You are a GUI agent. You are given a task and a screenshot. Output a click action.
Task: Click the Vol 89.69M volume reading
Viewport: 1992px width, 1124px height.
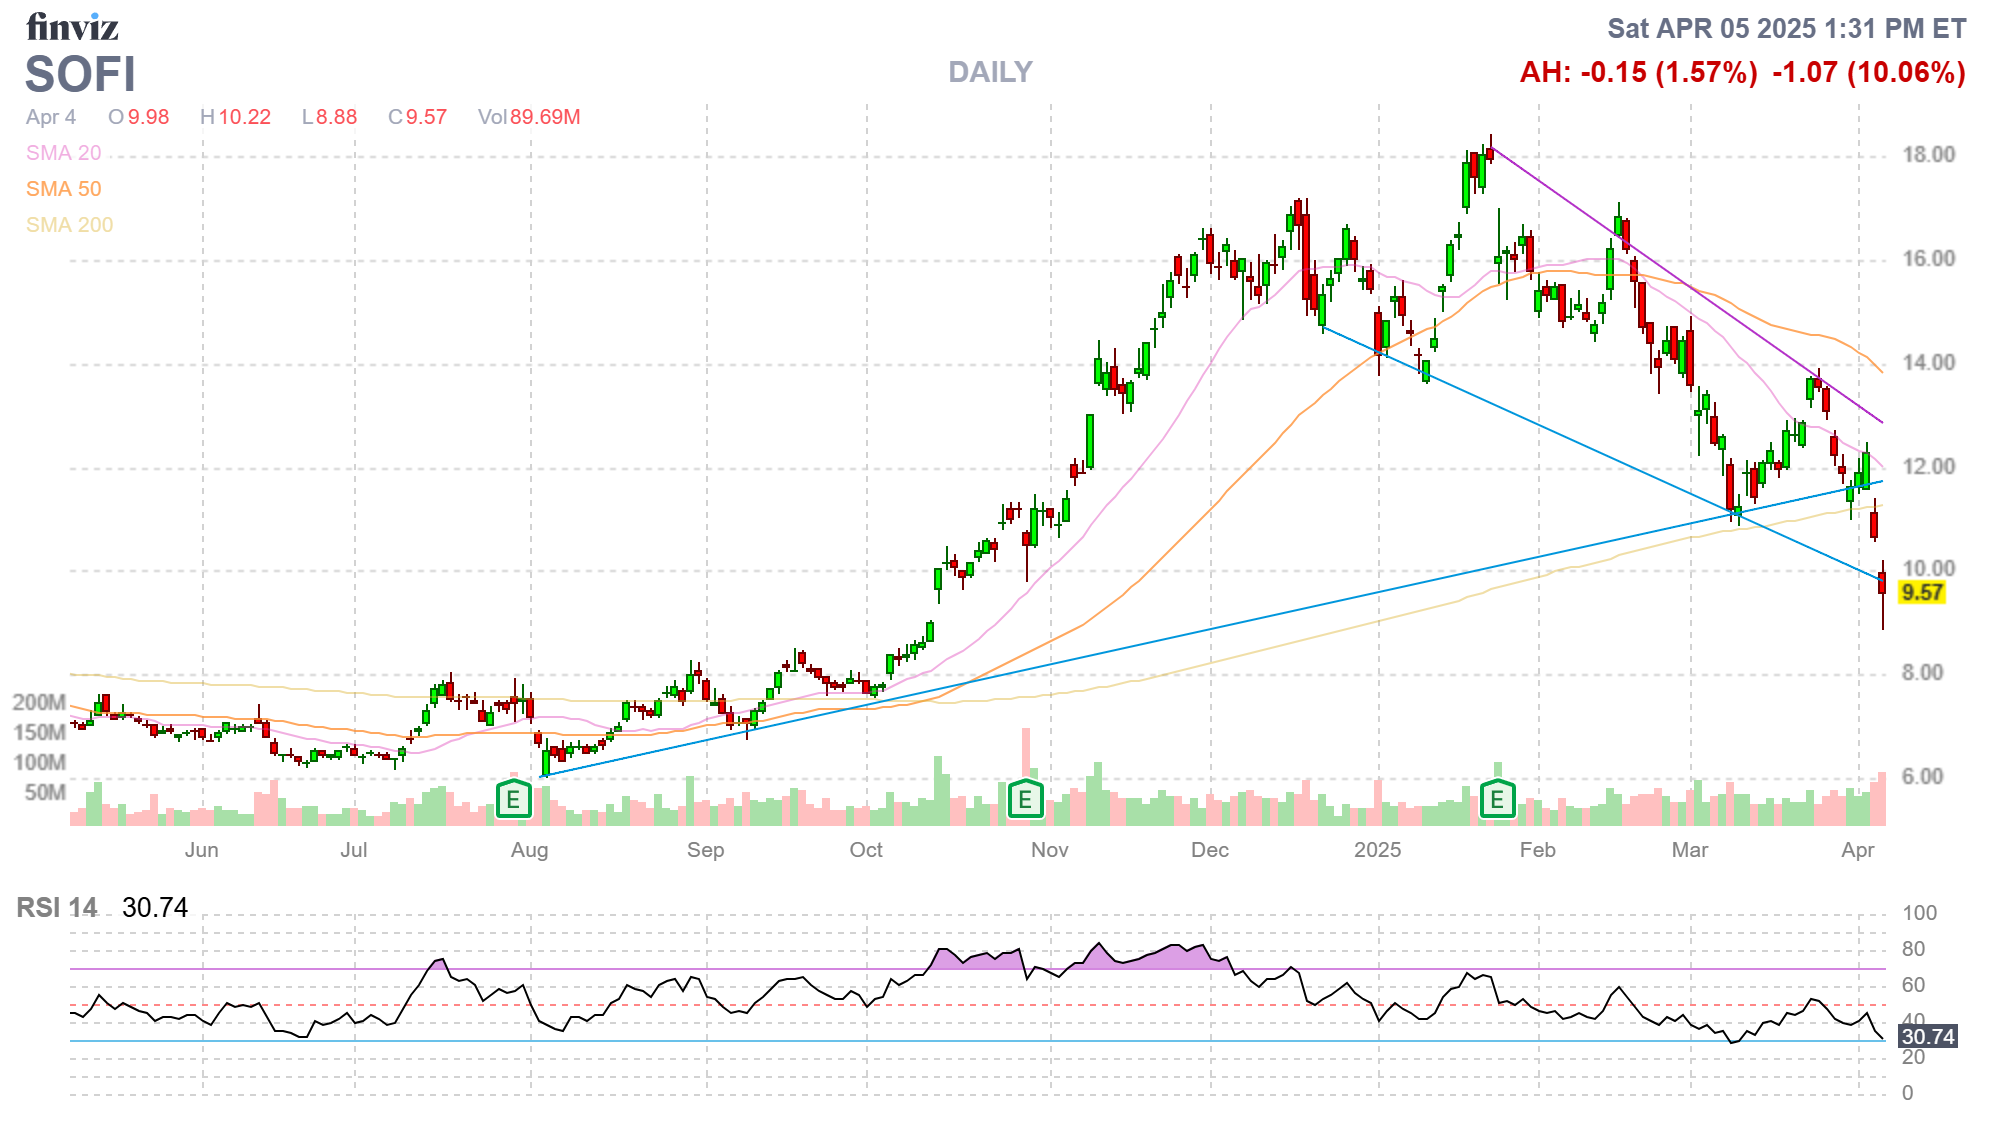point(531,117)
